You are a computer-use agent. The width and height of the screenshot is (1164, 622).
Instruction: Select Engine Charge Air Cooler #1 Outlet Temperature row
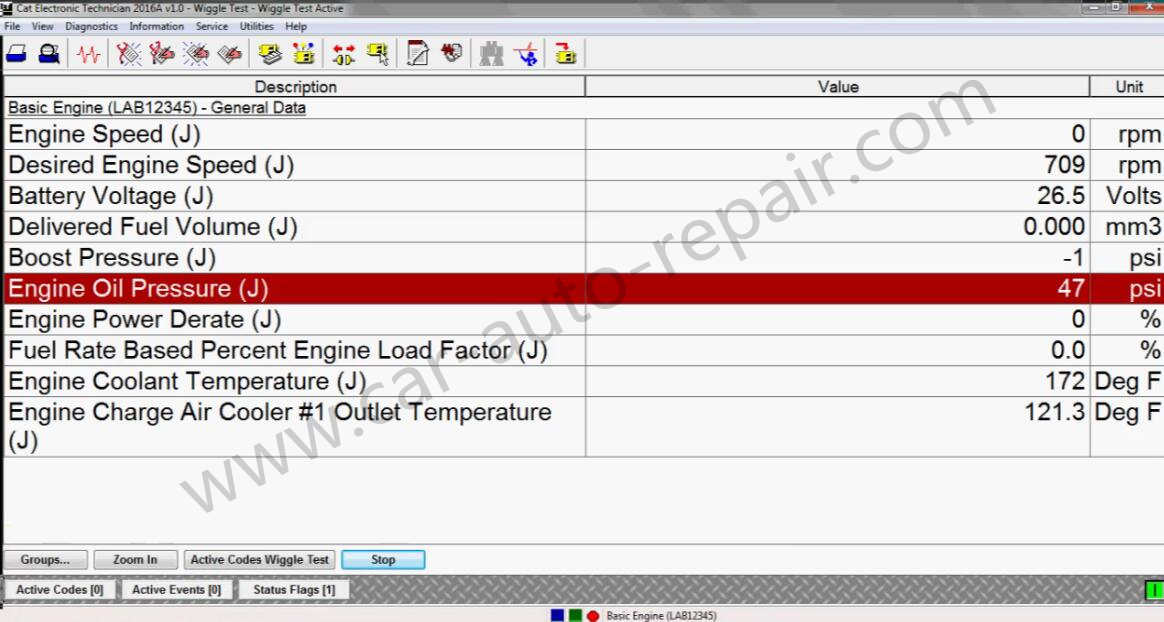583,426
